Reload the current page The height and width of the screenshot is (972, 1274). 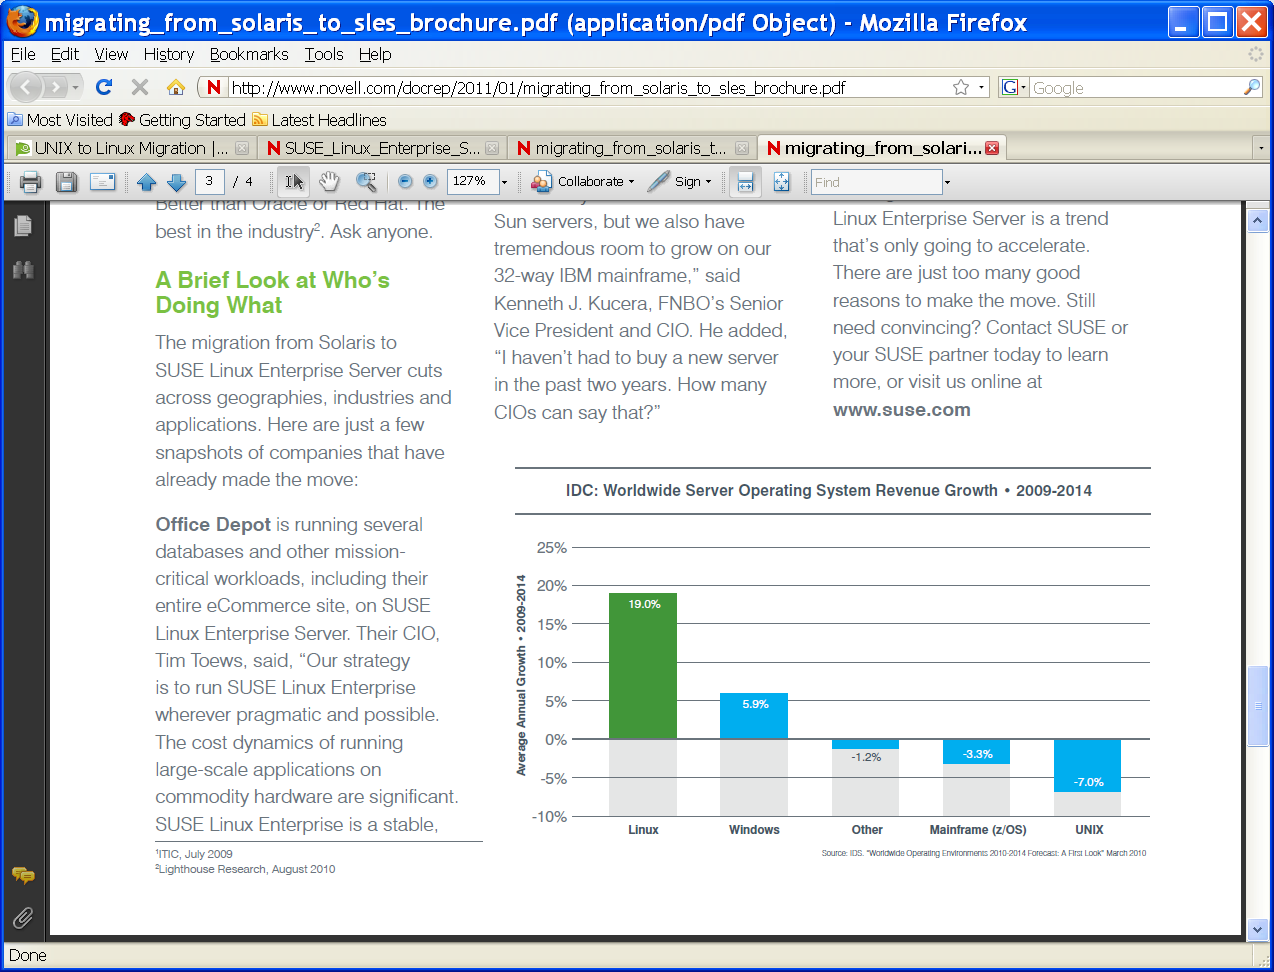[x=104, y=87]
